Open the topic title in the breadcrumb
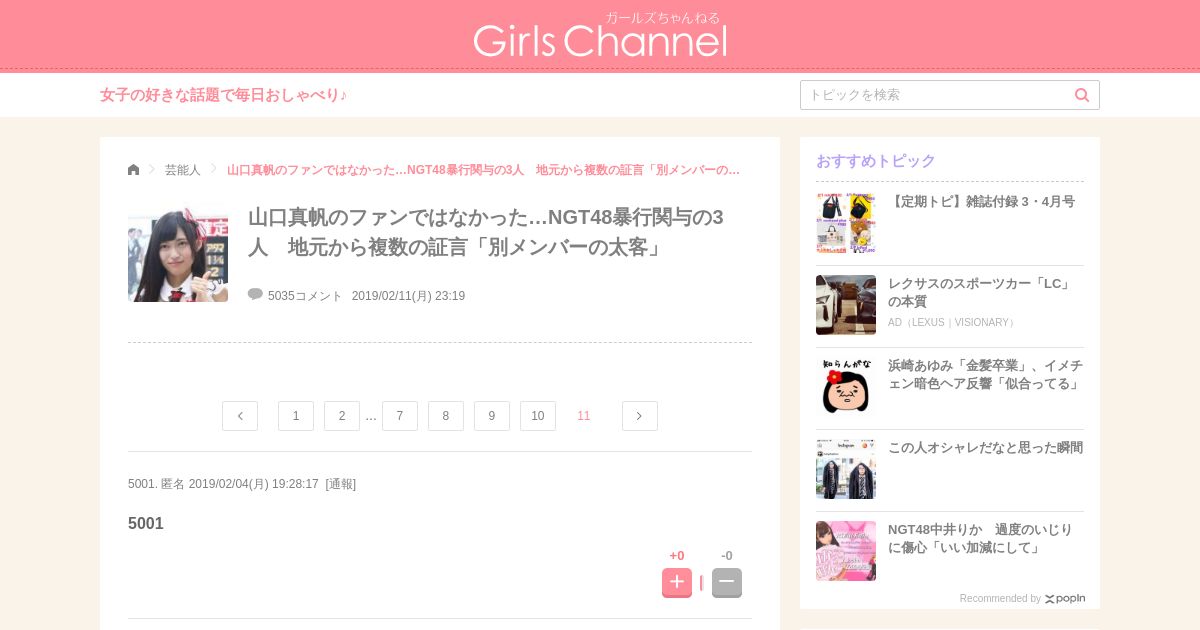Viewport: 1200px width, 630px height. 483,170
